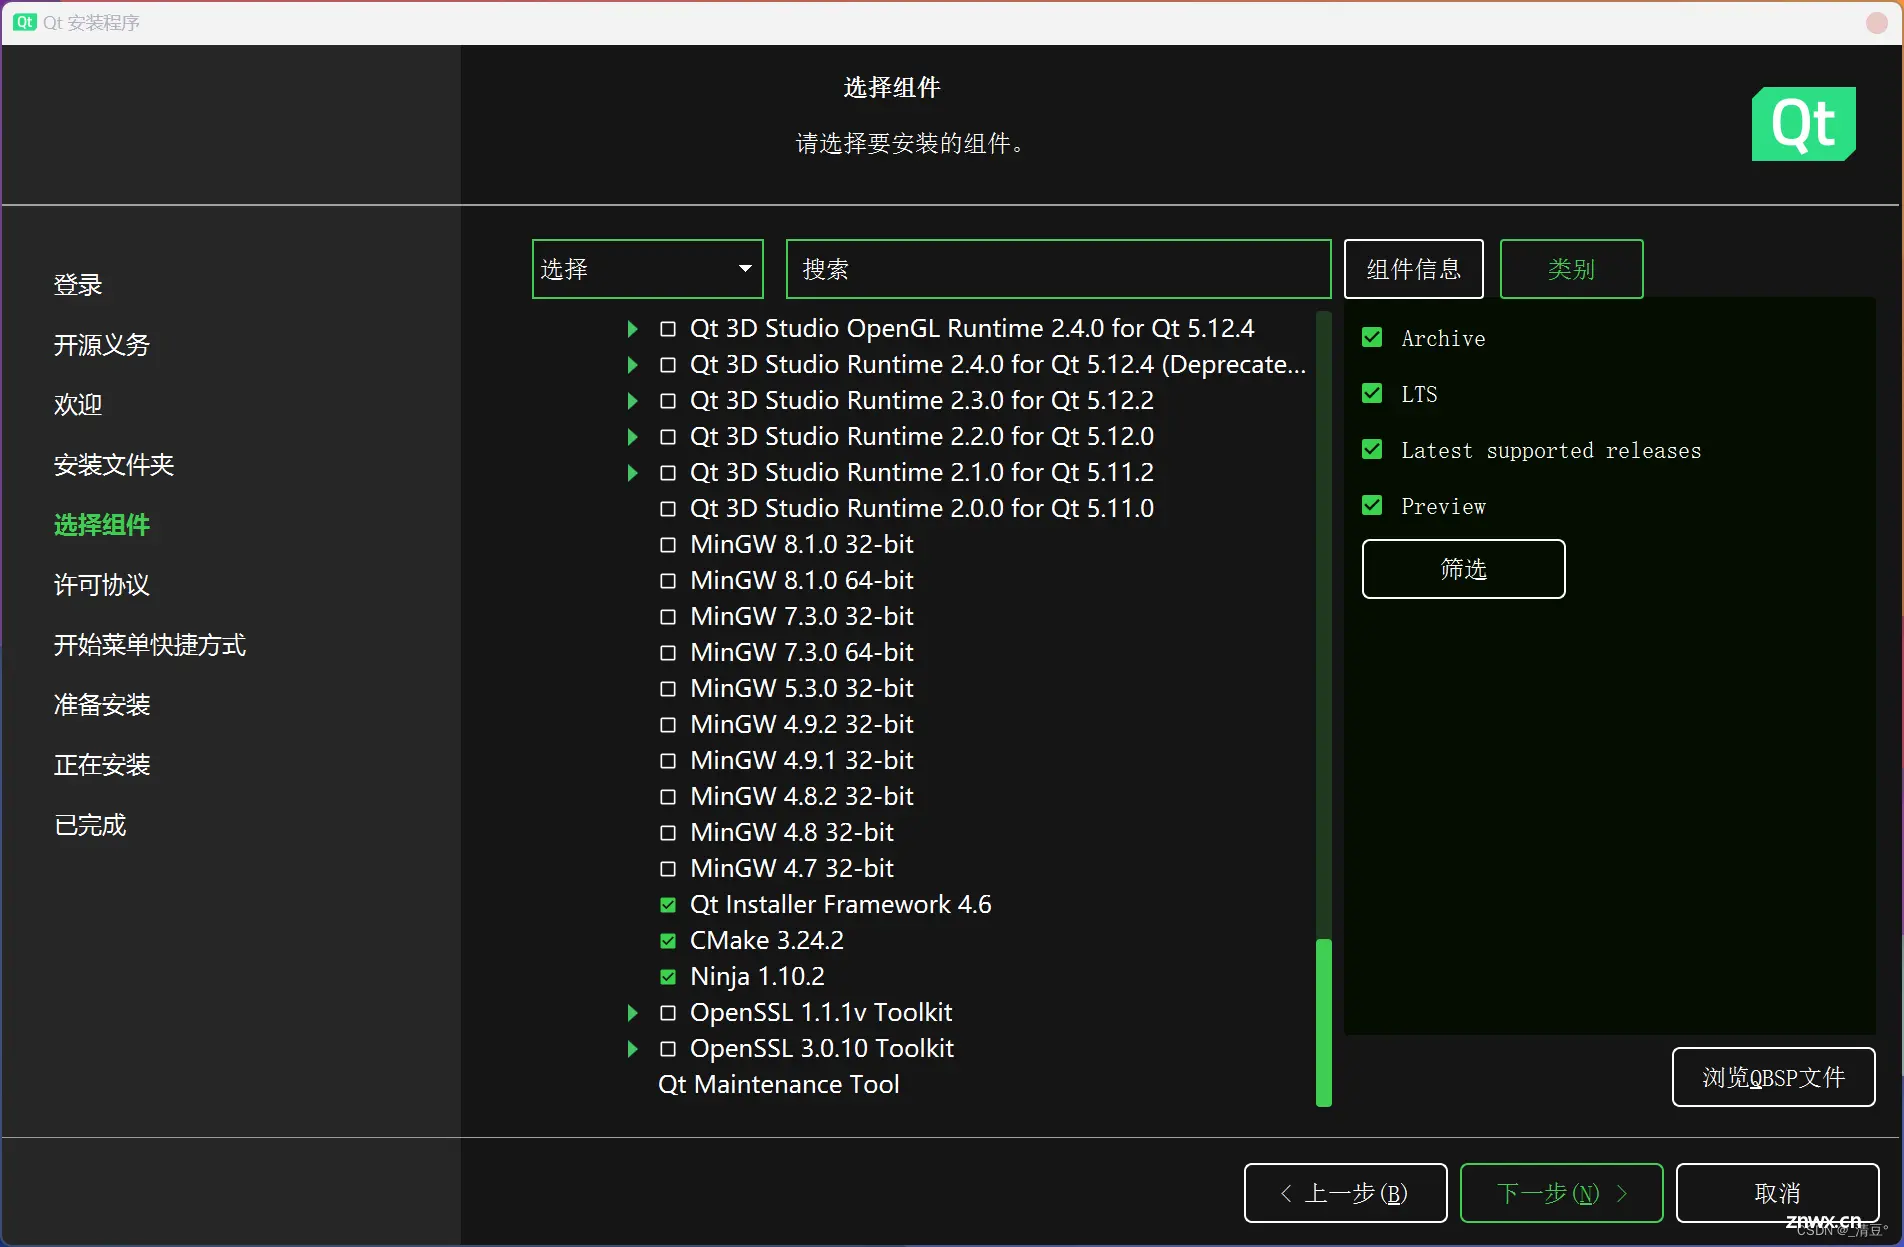Expand OpenSSL 3.0.10 Toolkit node
This screenshot has width=1904, height=1247.
(632, 1049)
